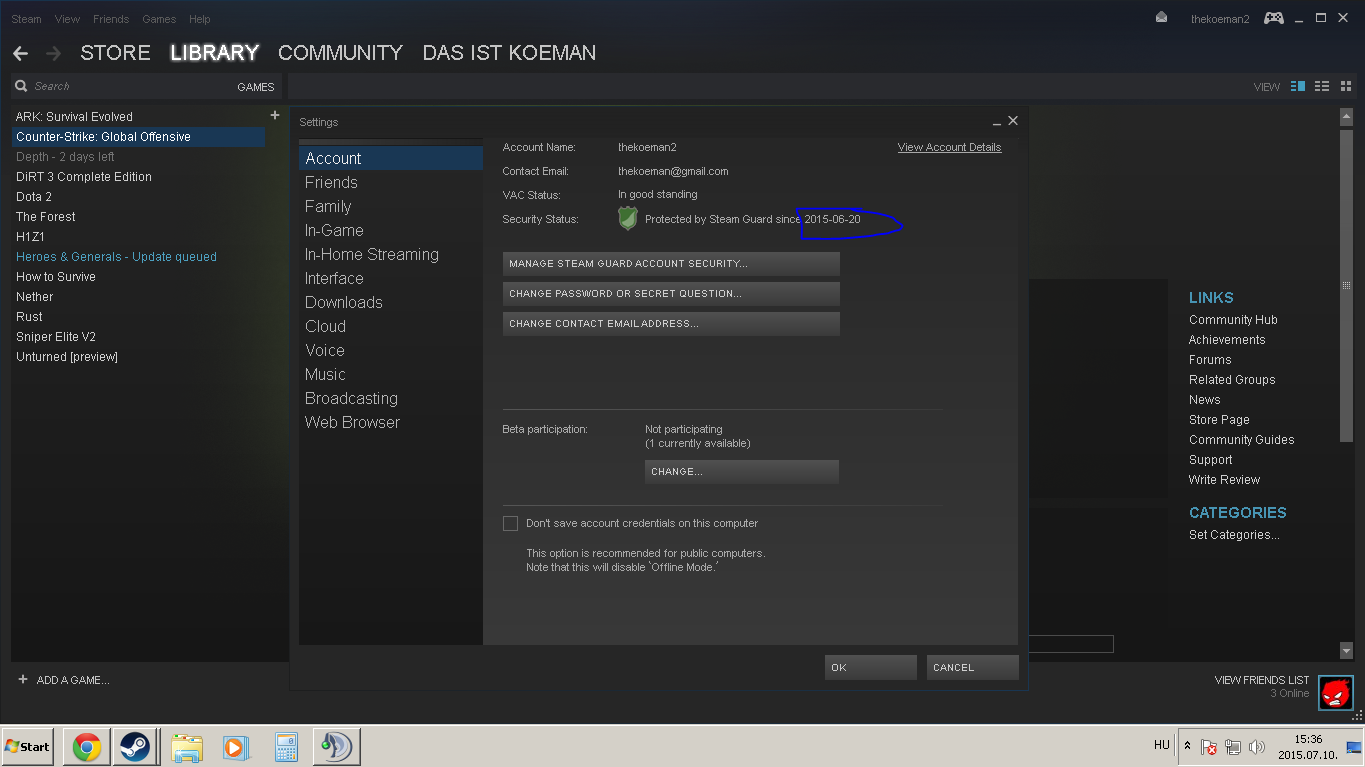Select Dota 2 in games list
The width and height of the screenshot is (1365, 767).
point(139,197)
